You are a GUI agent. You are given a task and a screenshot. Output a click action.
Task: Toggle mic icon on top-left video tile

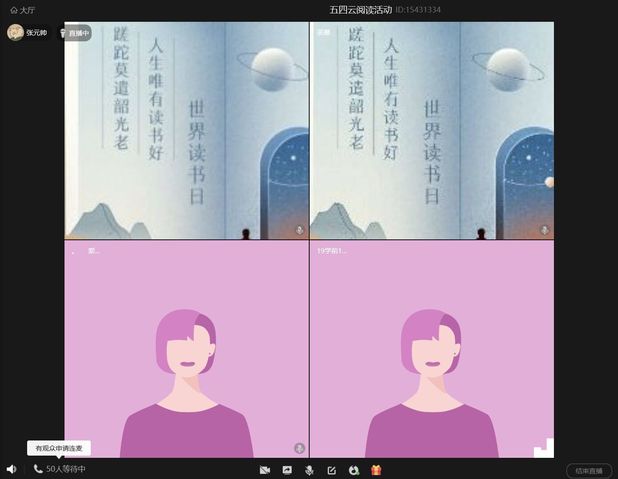(299, 230)
